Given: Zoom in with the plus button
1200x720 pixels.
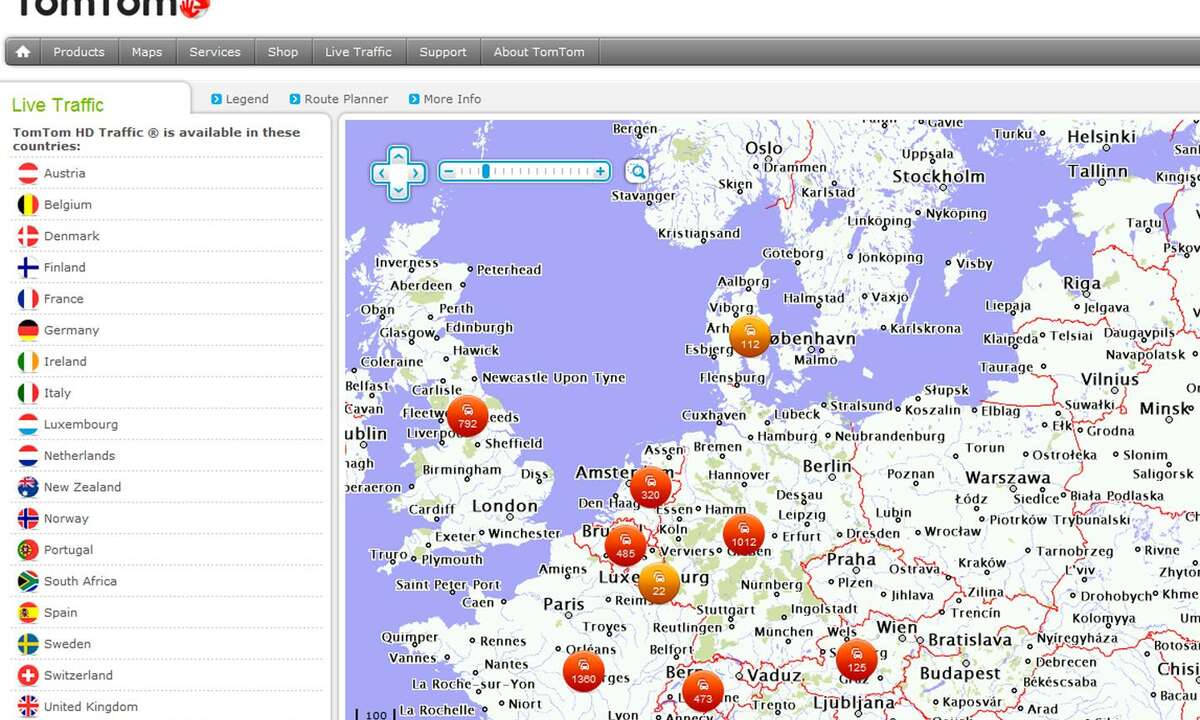Looking at the screenshot, I should [x=600, y=172].
